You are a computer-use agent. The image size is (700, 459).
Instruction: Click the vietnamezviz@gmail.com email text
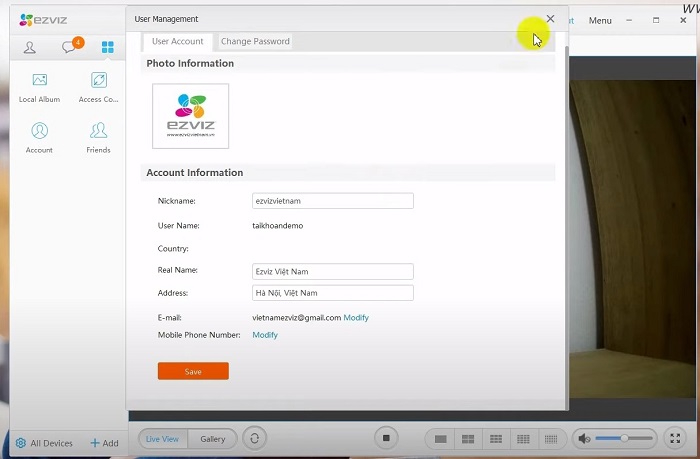[296, 317]
